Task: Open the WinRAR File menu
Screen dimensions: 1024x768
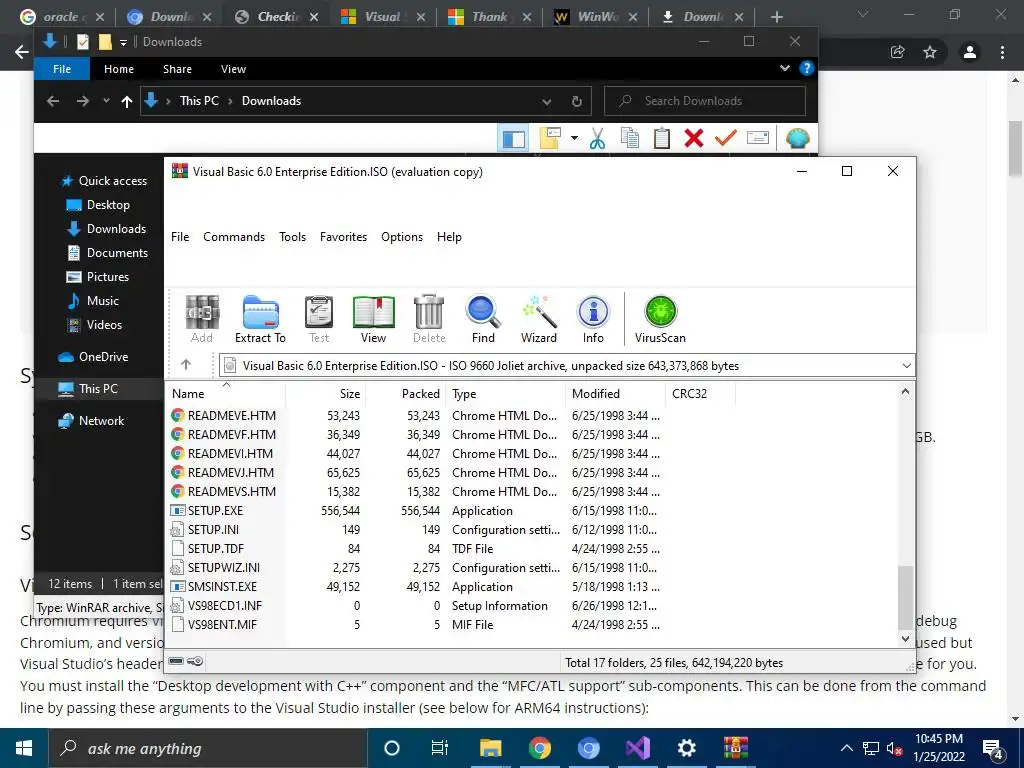Action: click(x=180, y=237)
